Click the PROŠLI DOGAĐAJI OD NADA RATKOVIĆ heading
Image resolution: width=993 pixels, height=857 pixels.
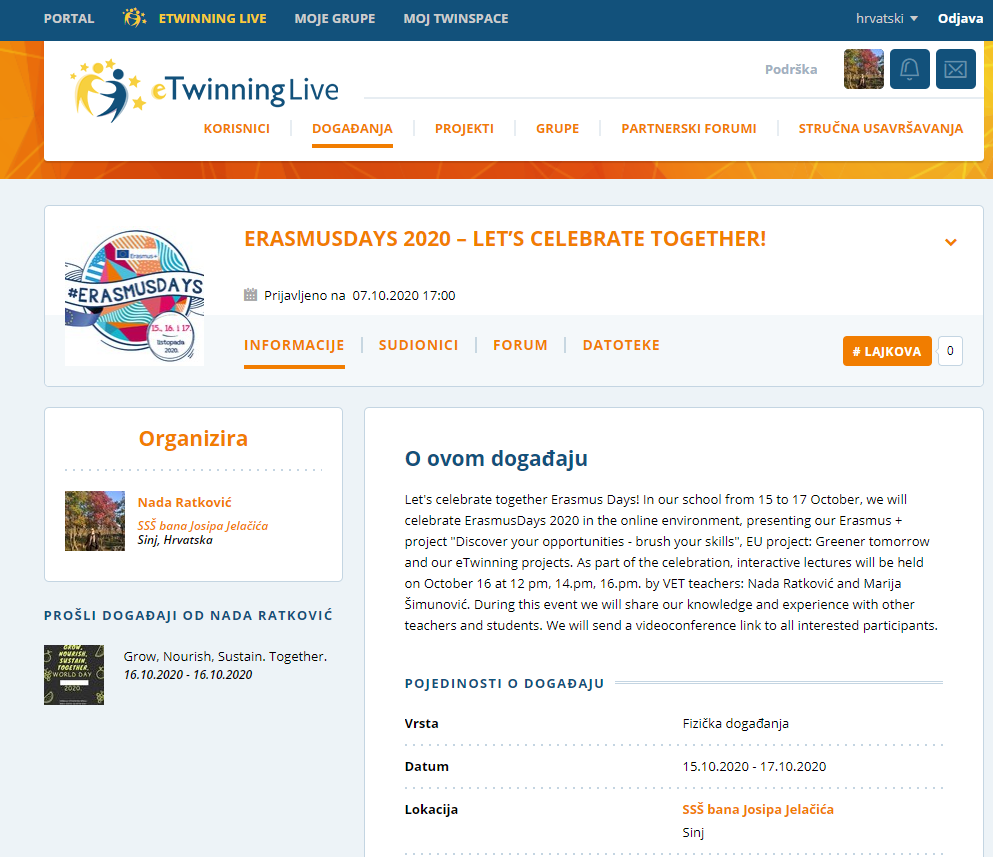(x=188, y=615)
